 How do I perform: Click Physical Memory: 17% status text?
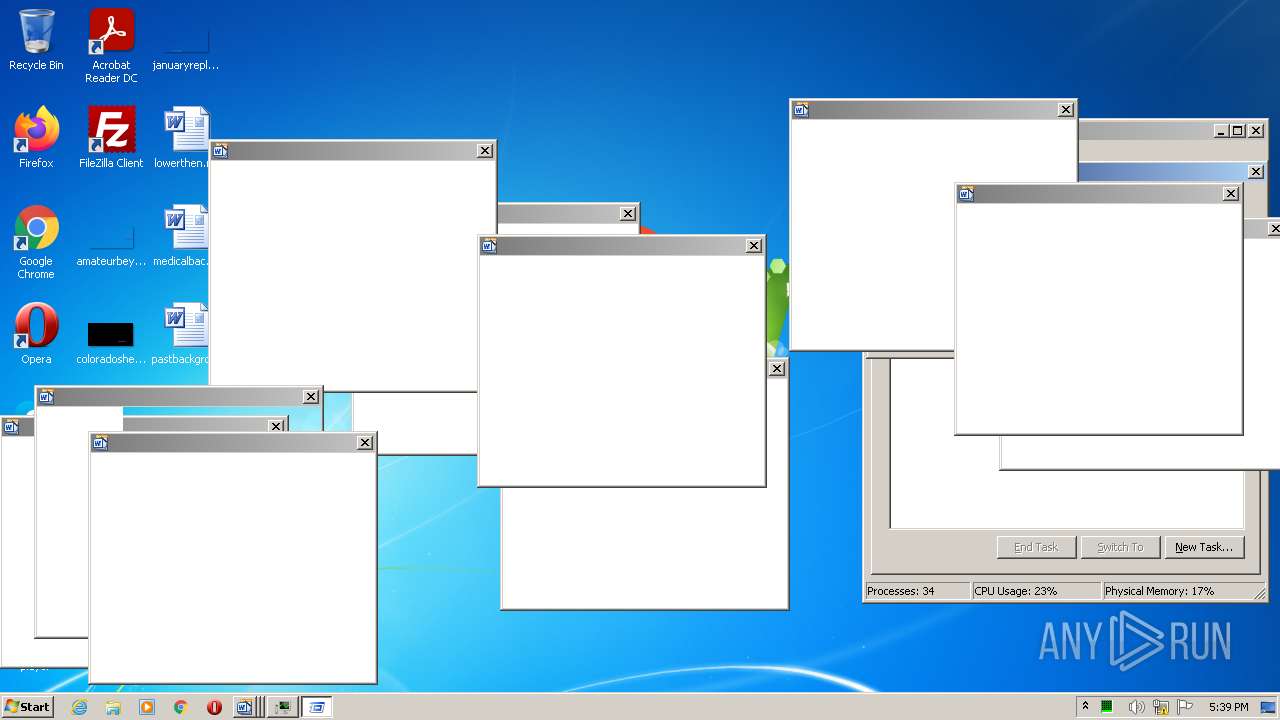tap(1177, 591)
